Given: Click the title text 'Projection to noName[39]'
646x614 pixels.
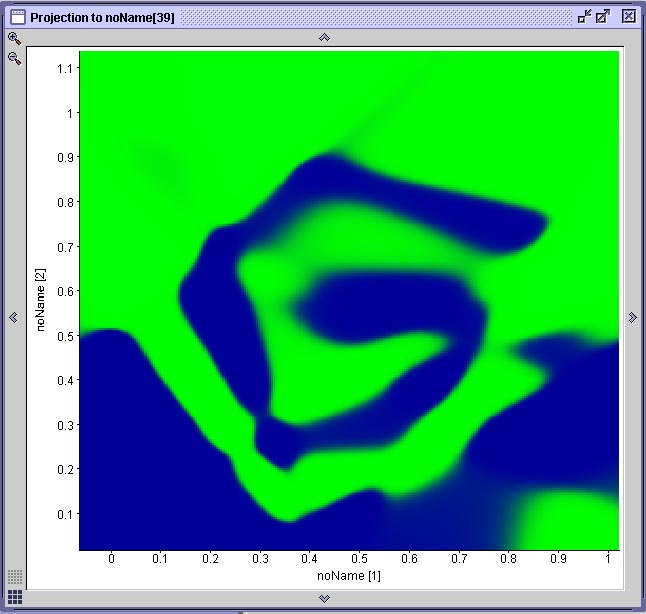Looking at the screenshot, I should (102, 18).
